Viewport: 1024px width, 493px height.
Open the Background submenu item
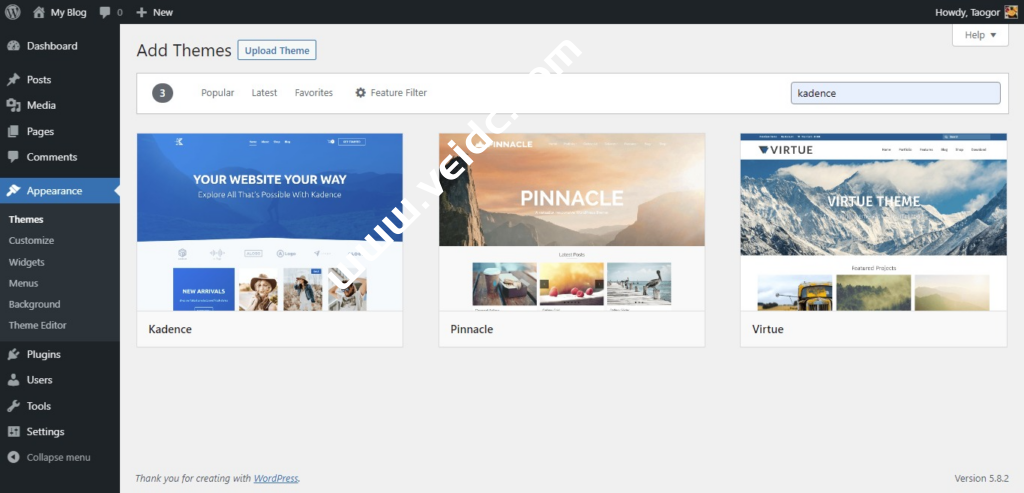(x=35, y=304)
